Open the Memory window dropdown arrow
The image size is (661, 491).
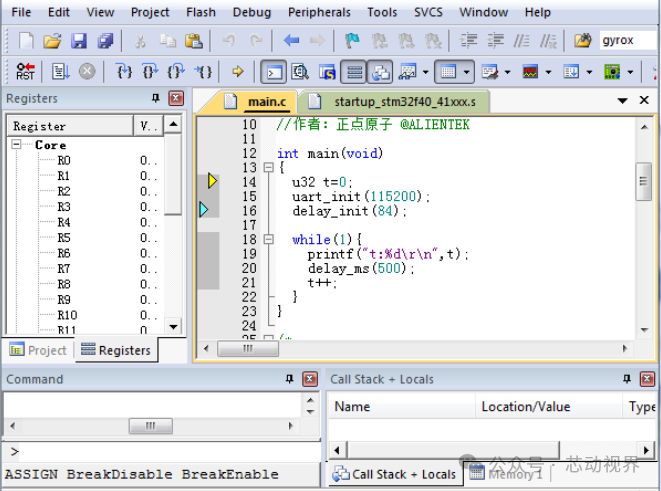point(466,72)
